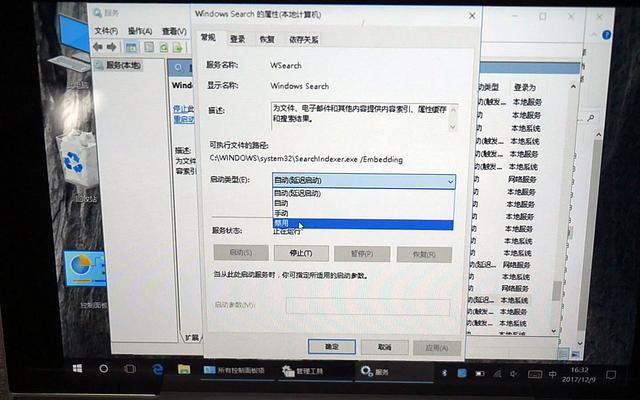This screenshot has width=640, height=400.
Task: Choose 手动 startup type option
Action: pos(363,213)
